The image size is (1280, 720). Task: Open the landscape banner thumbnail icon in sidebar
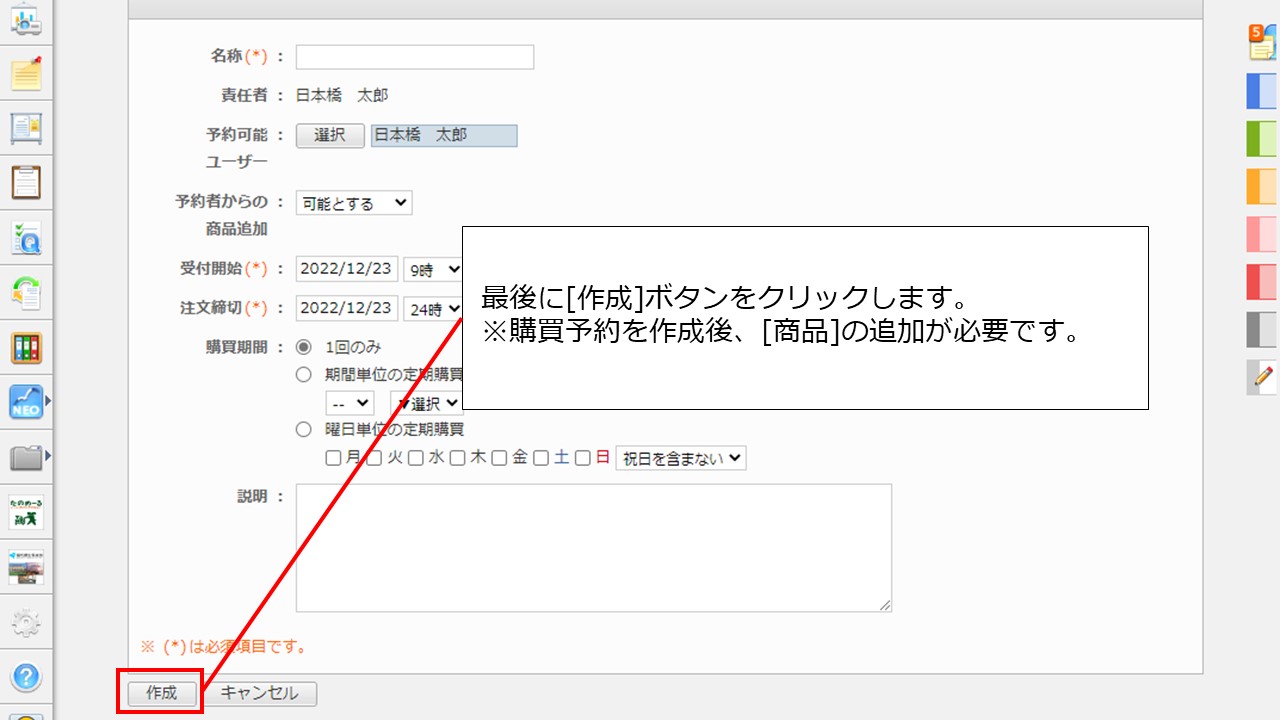tap(25, 567)
